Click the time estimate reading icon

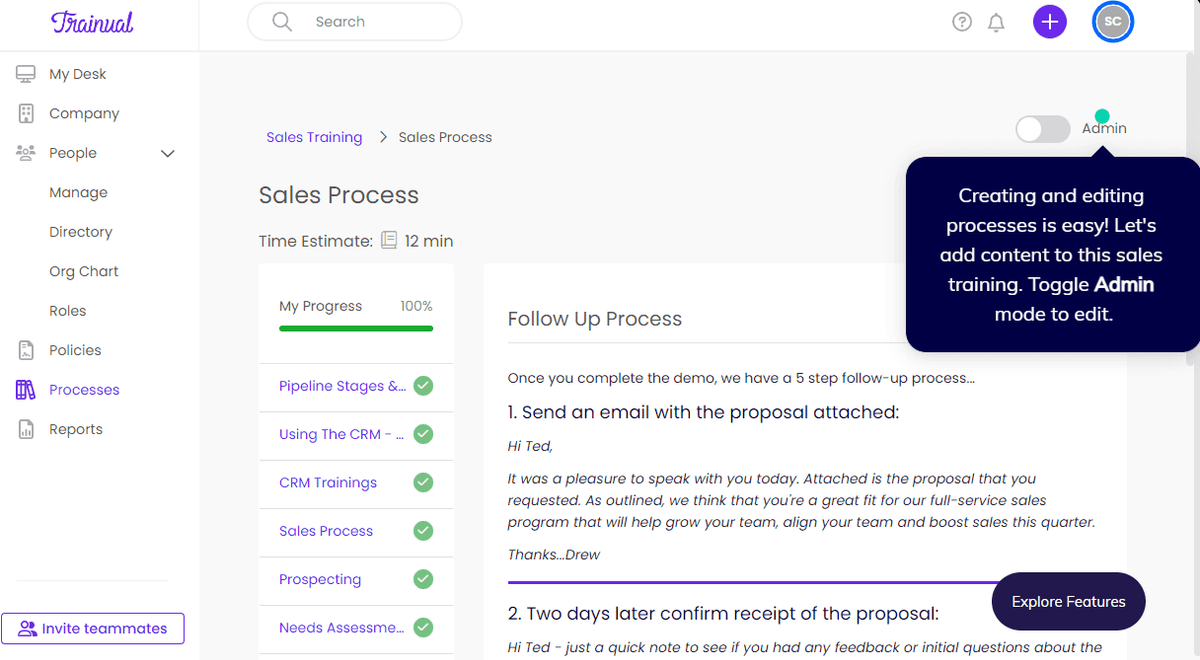tap(389, 240)
